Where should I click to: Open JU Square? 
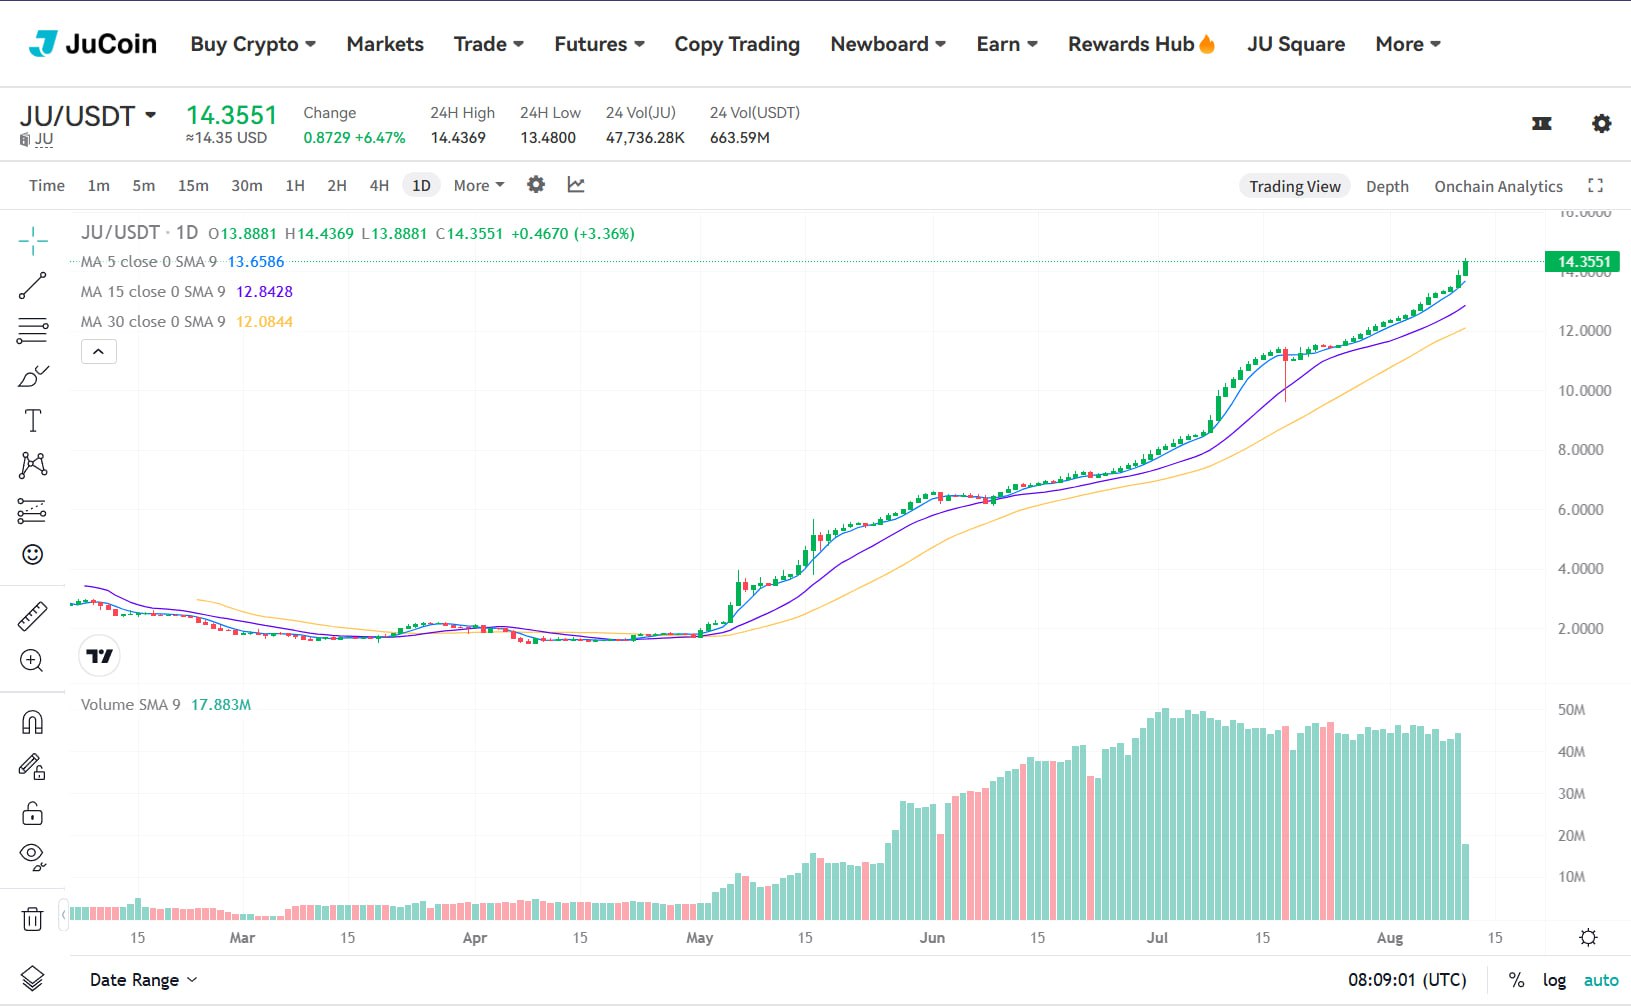point(1296,44)
